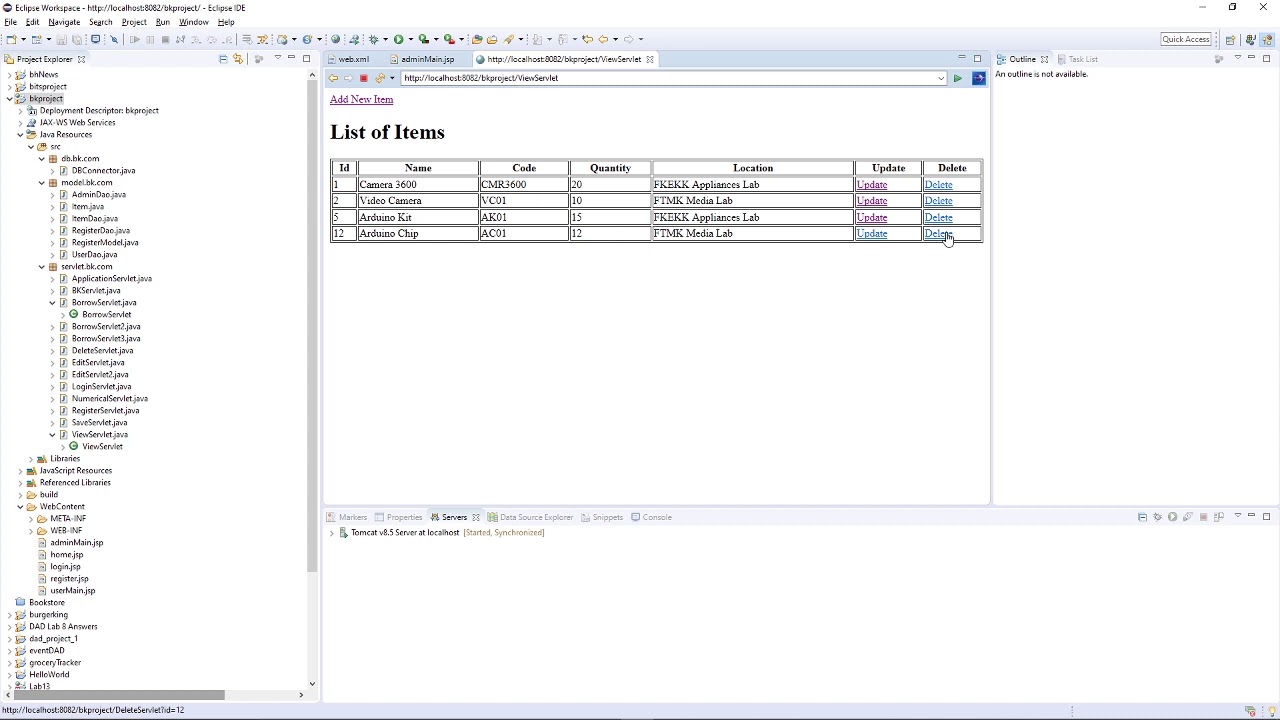Viewport: 1280px width, 720px height.
Task: Click the Debug bug toolbar icon
Action: [374, 39]
